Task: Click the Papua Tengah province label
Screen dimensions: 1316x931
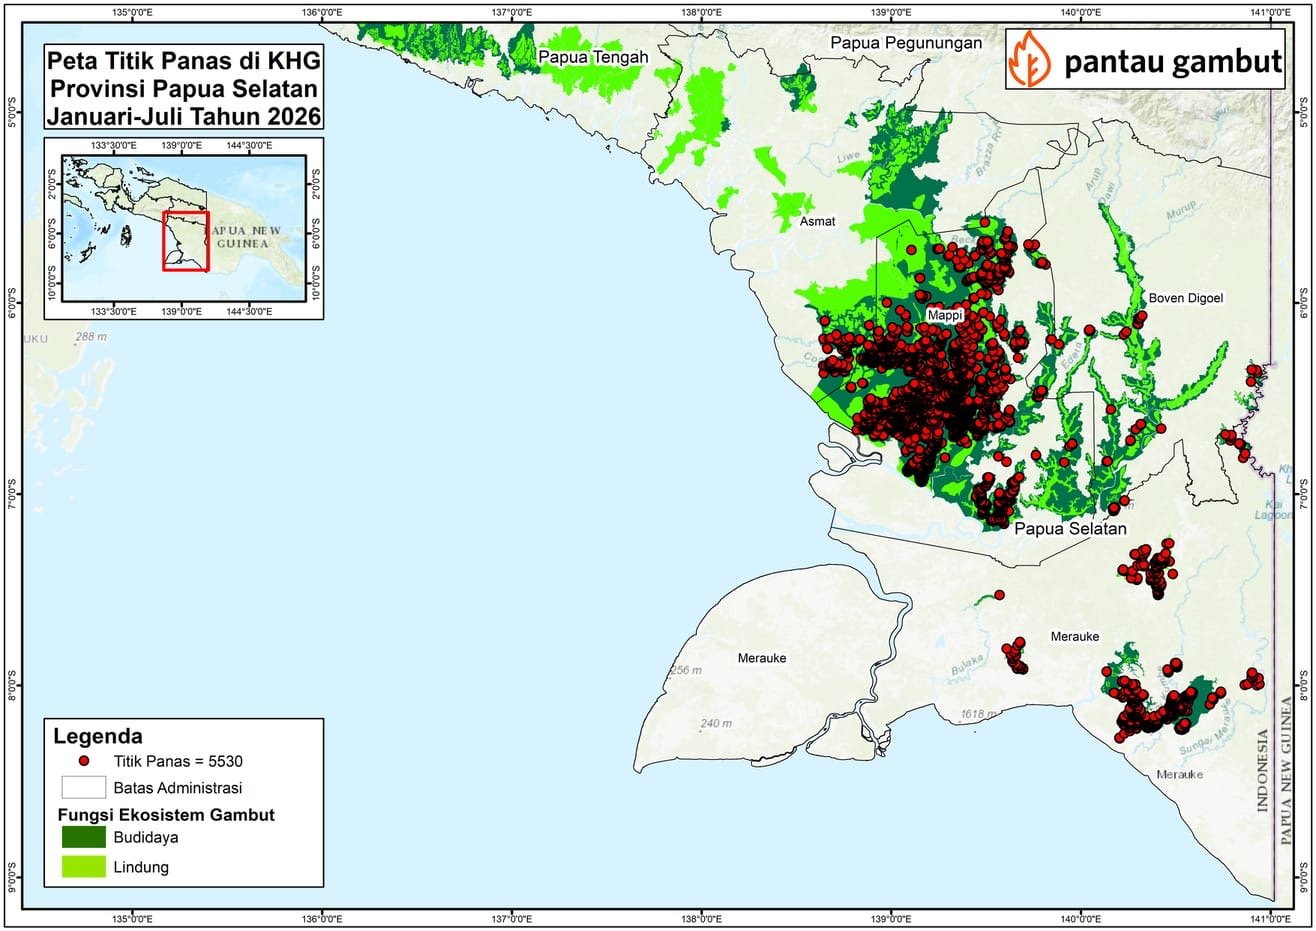Action: click(x=593, y=57)
